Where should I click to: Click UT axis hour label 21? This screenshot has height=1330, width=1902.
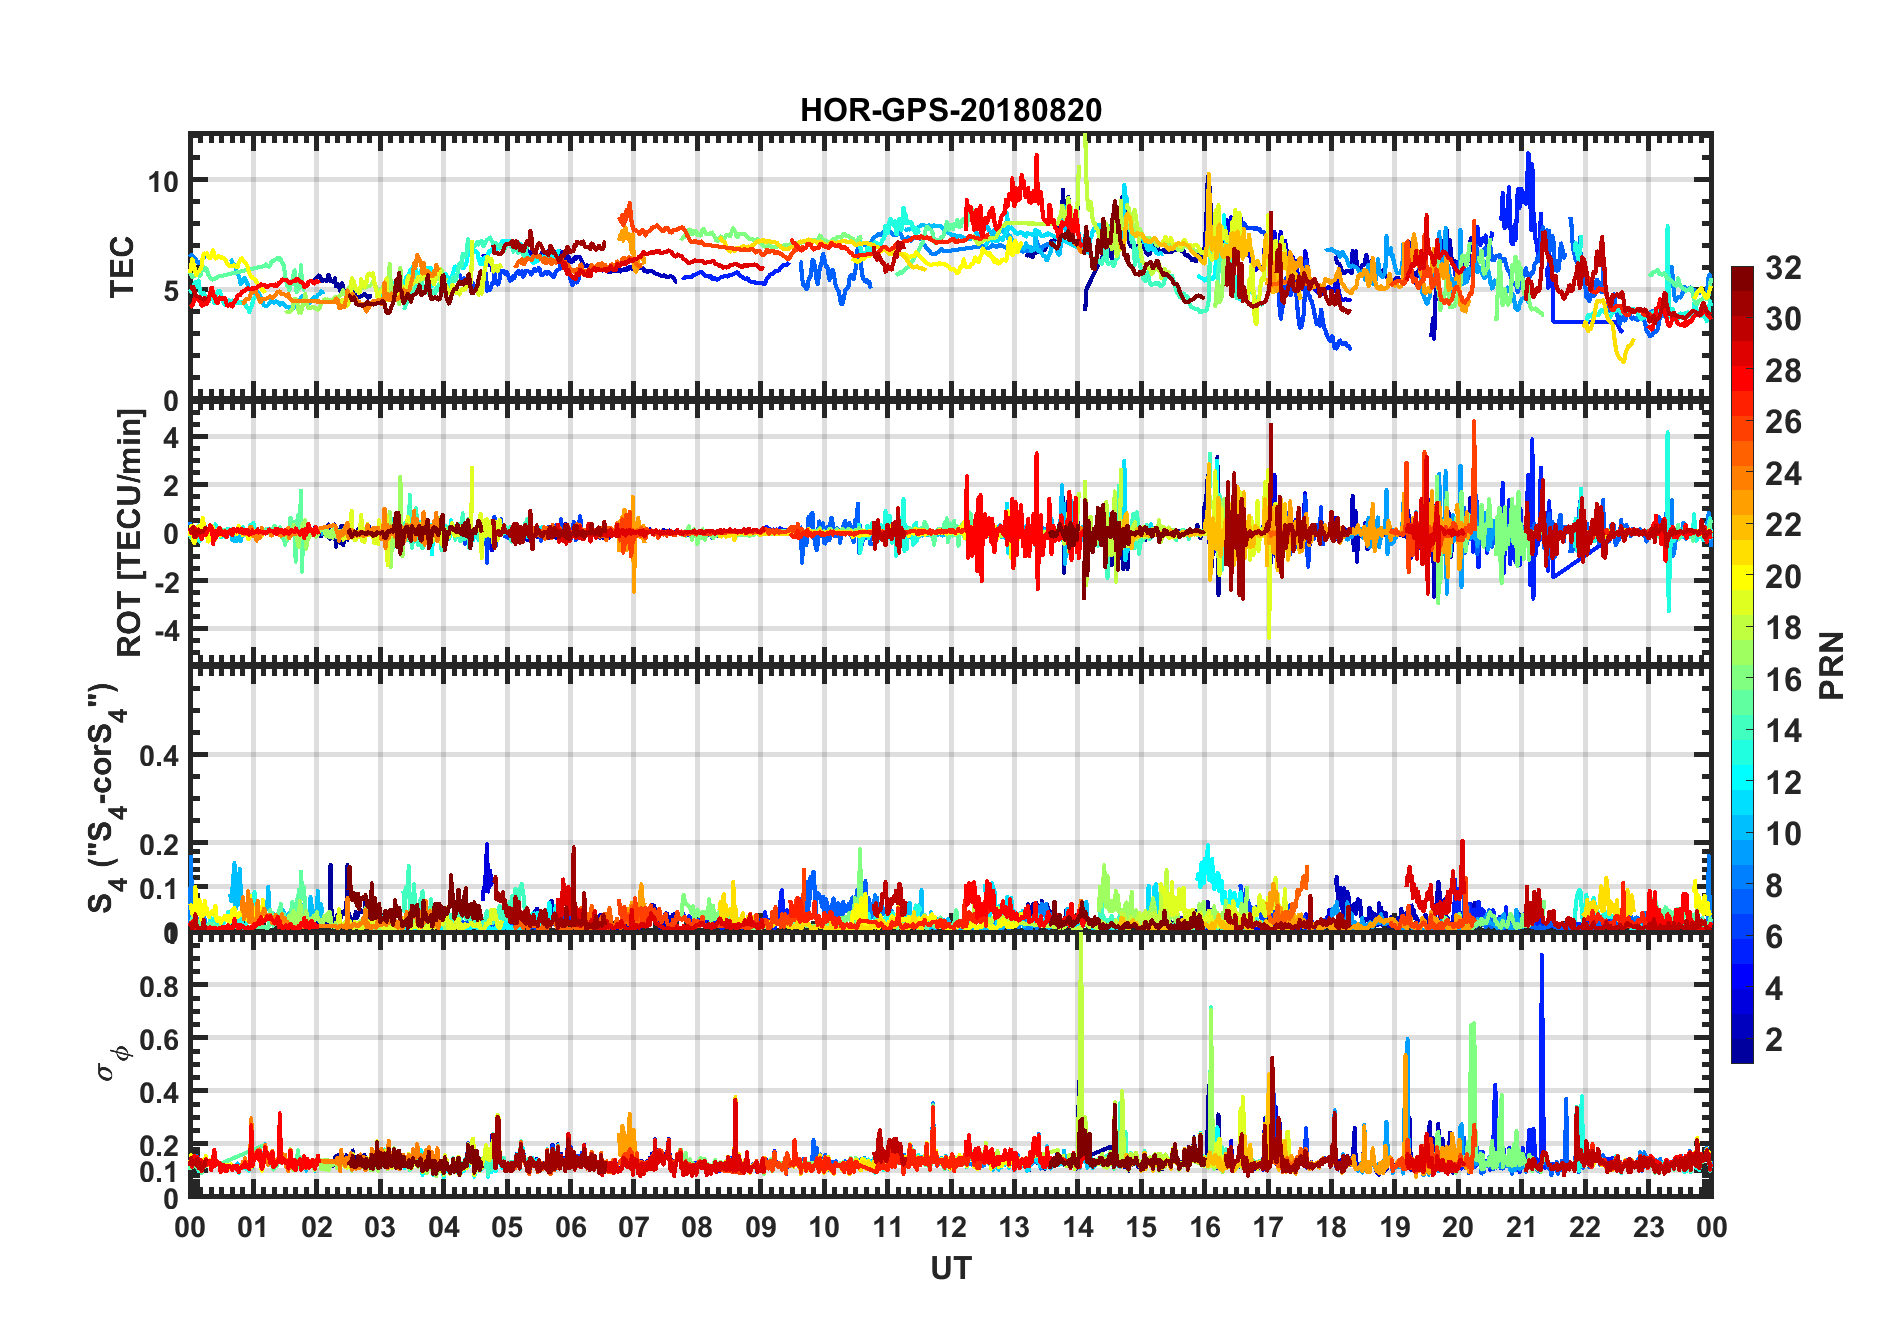[x=1522, y=1227]
